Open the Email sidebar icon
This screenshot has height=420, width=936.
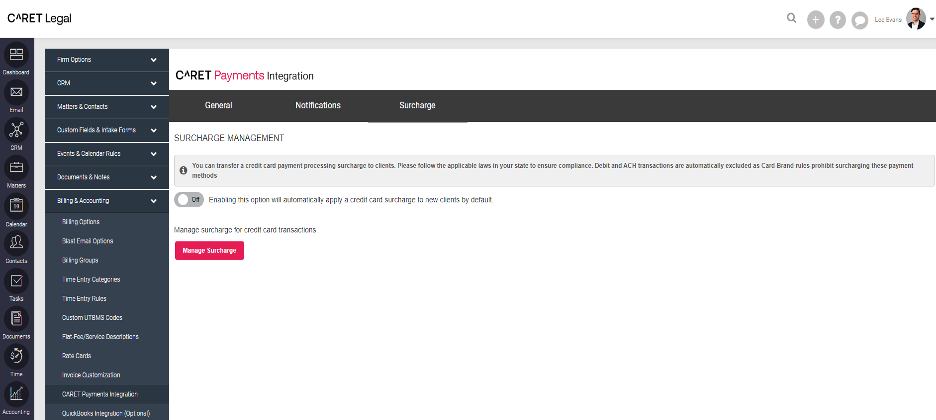(x=16, y=92)
